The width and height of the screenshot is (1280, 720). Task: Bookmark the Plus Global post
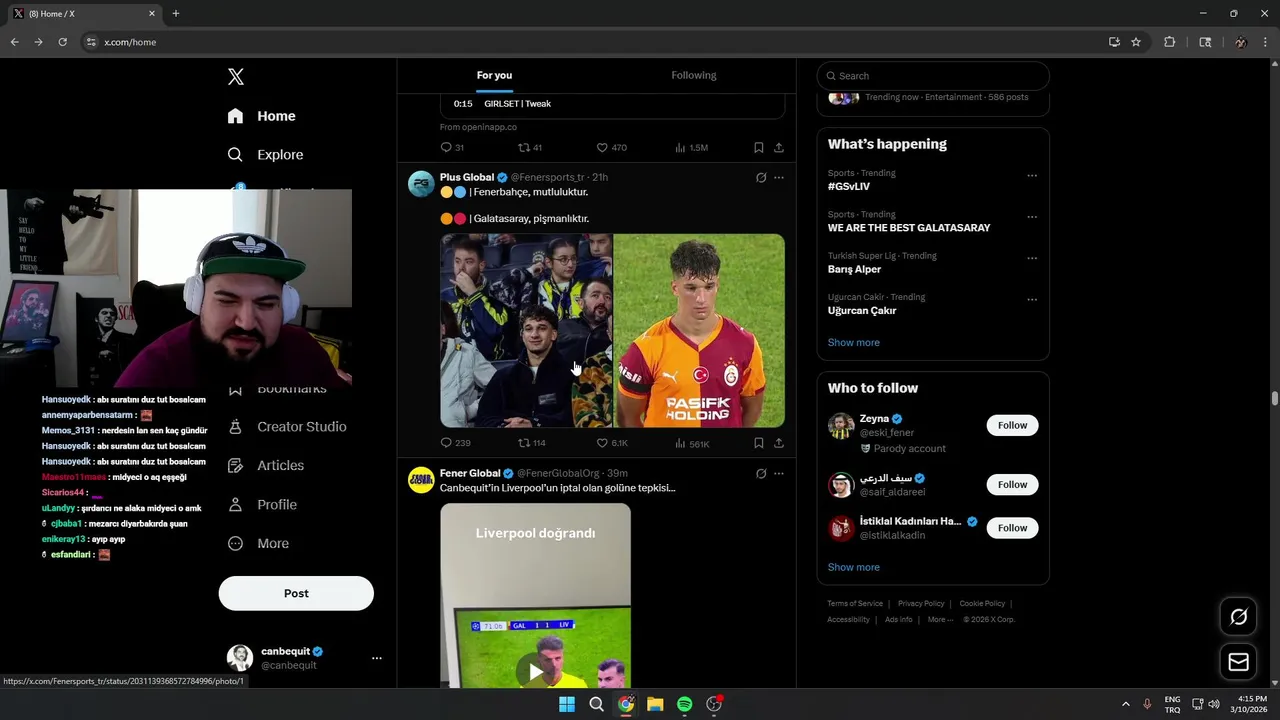[x=759, y=443]
